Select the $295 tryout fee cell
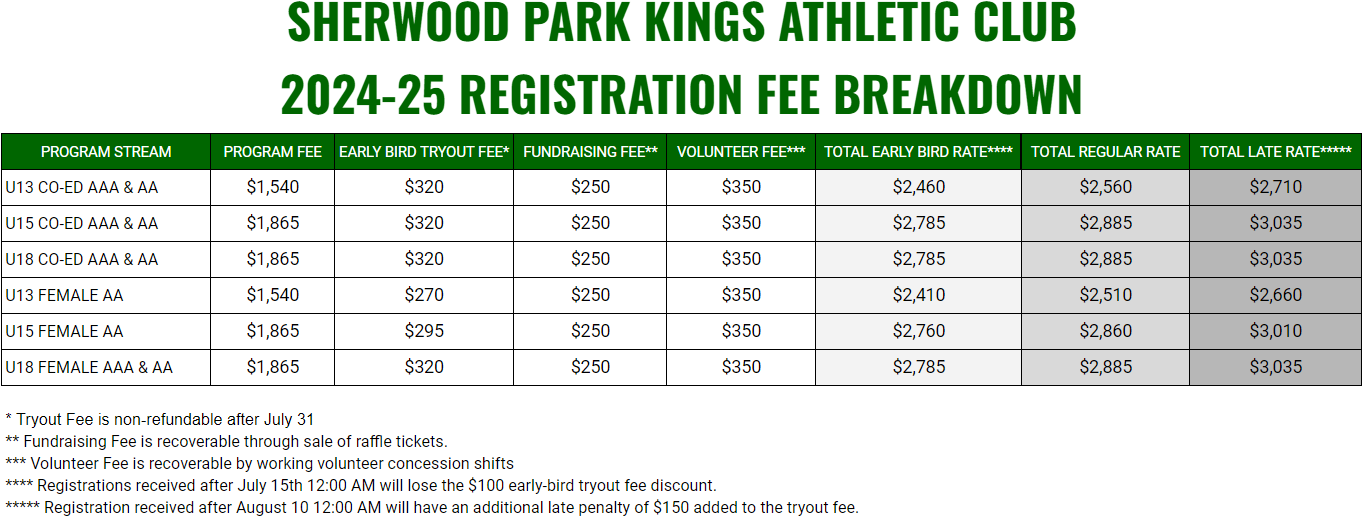Screen dimensions: 1364x519 tap(424, 331)
